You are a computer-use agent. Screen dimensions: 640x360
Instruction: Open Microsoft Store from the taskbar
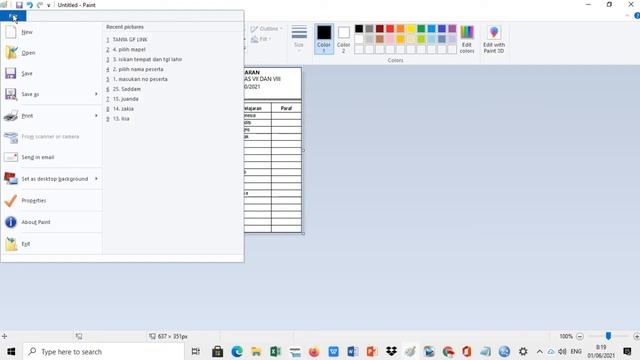pos(217,351)
